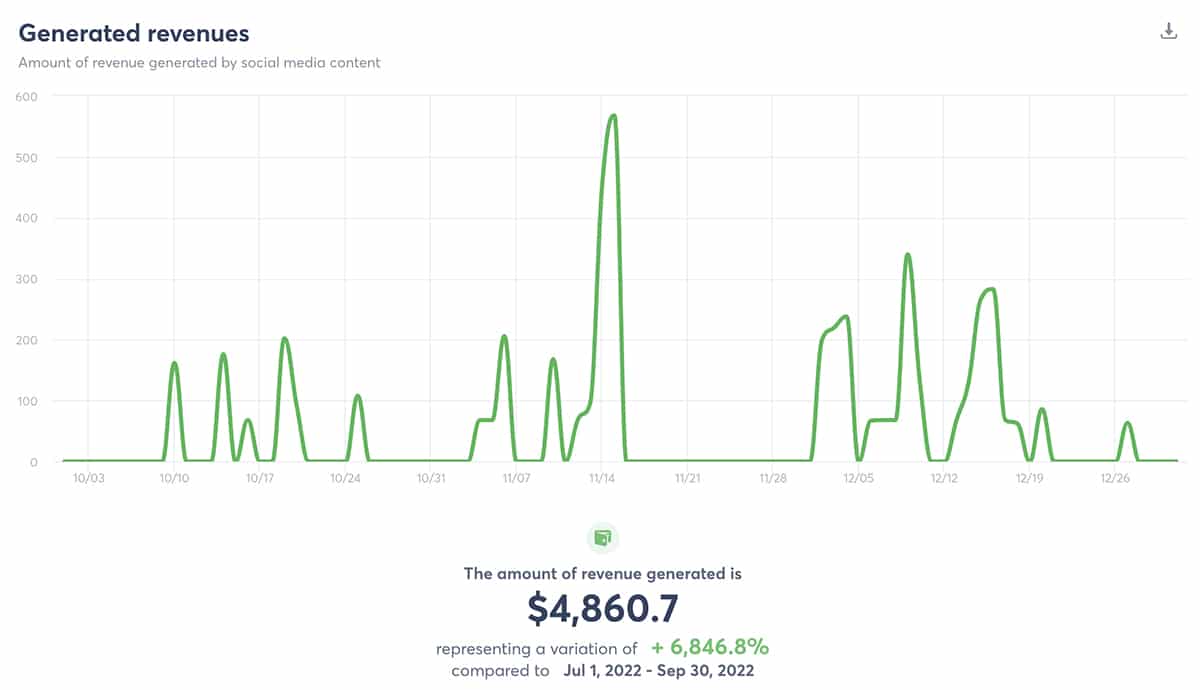Click the + 6,846.8% variation value

tap(710, 648)
